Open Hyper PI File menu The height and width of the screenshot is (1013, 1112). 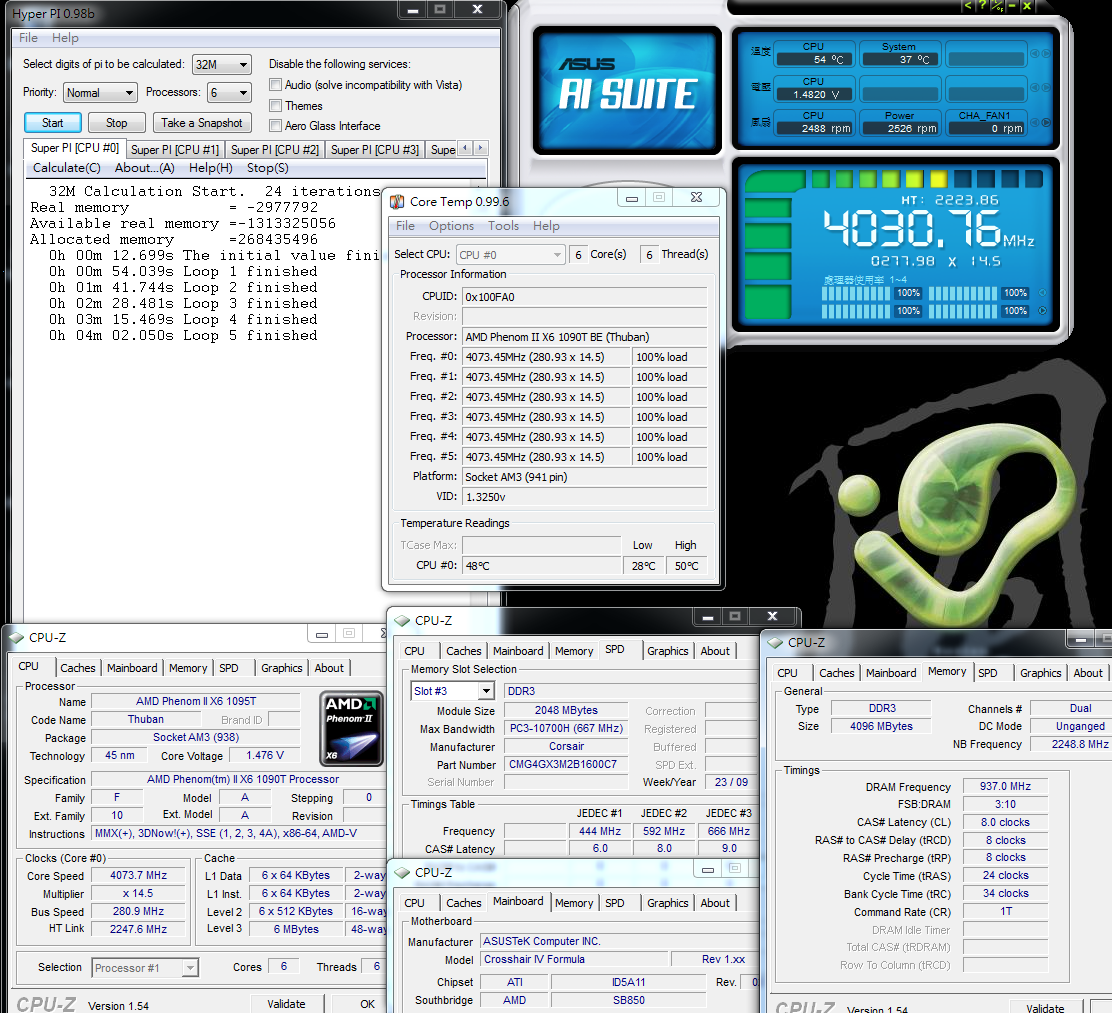coord(28,38)
